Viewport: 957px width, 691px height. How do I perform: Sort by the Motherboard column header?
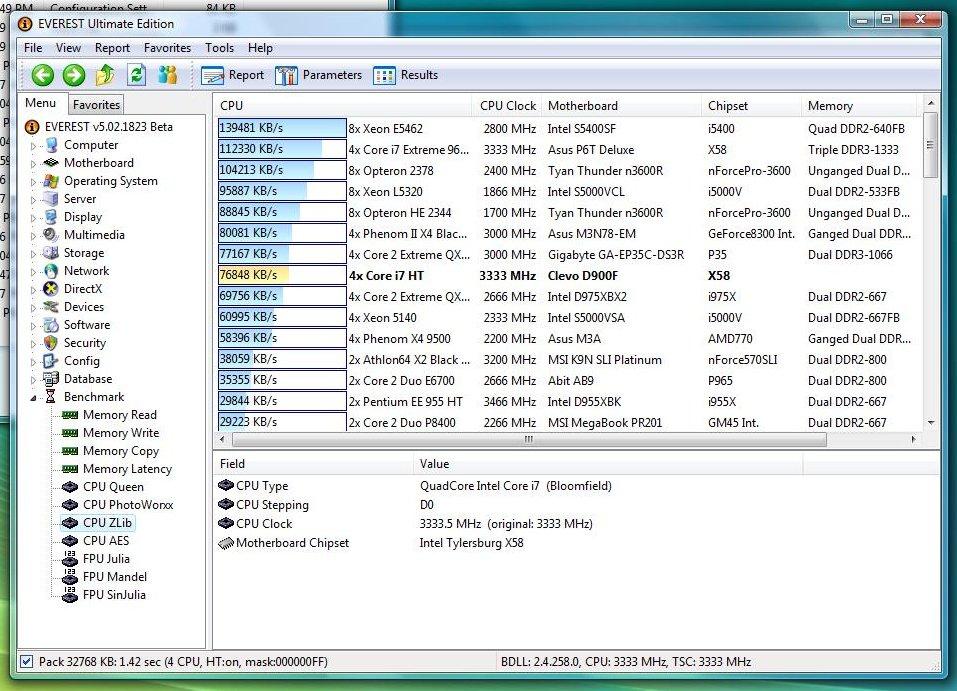point(621,106)
